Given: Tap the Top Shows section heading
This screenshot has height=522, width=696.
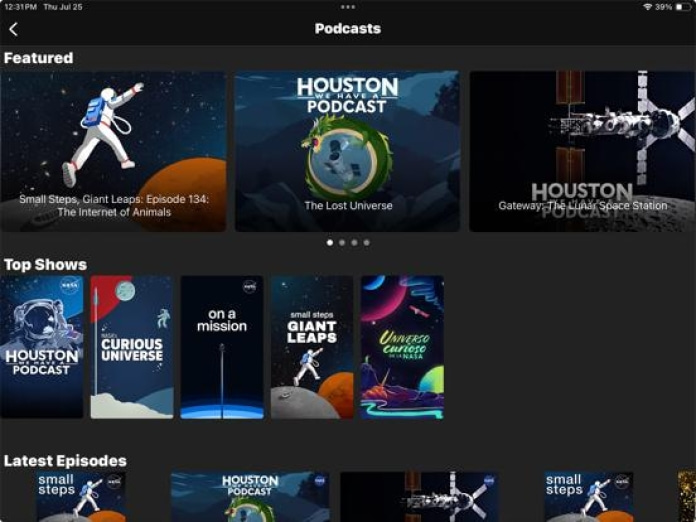Looking at the screenshot, I should click(x=45, y=265).
